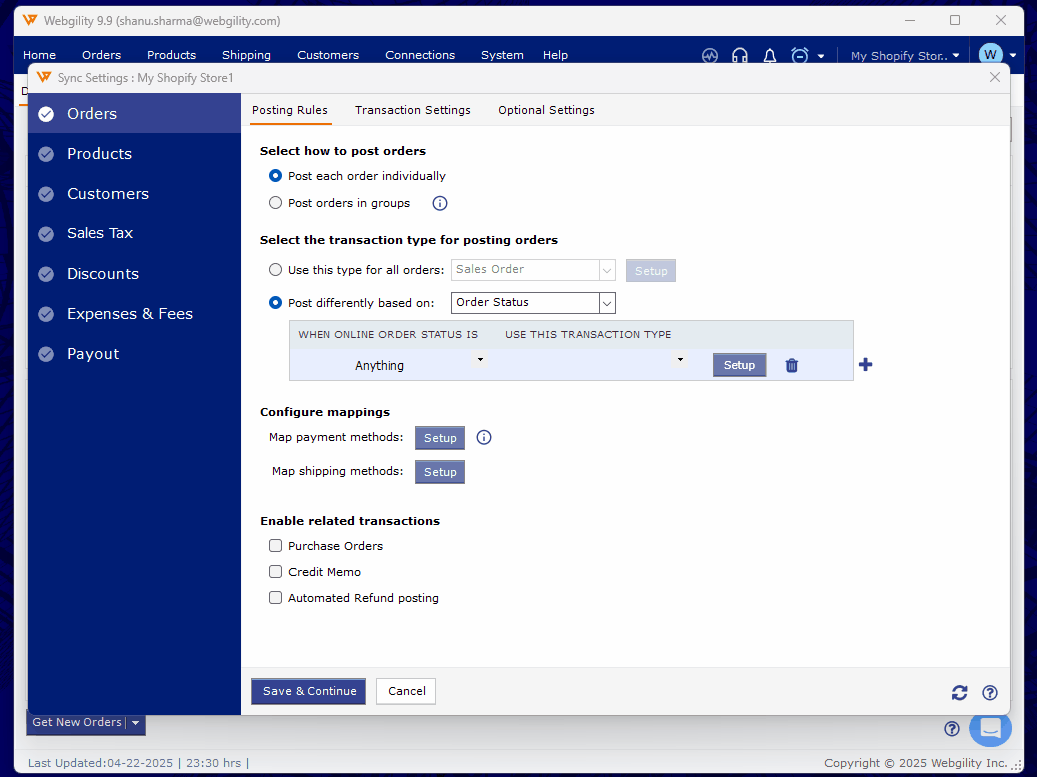Click info icon next to payment methods Setup
Viewport: 1037px width, 777px height.
pyautogui.click(x=484, y=438)
